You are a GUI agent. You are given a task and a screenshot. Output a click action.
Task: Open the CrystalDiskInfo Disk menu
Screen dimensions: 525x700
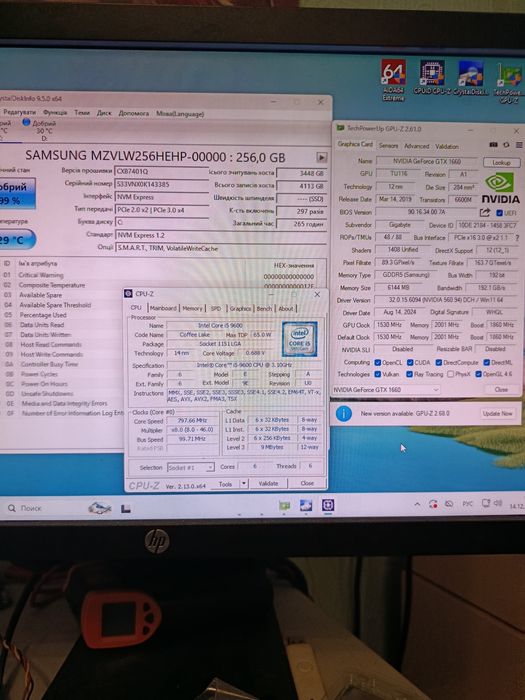[x=104, y=113]
